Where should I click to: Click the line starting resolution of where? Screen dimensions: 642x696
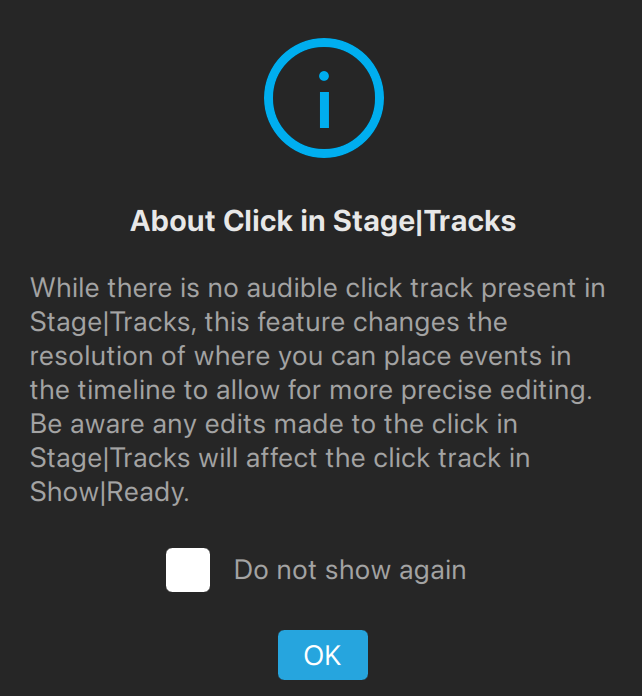tap(300, 356)
